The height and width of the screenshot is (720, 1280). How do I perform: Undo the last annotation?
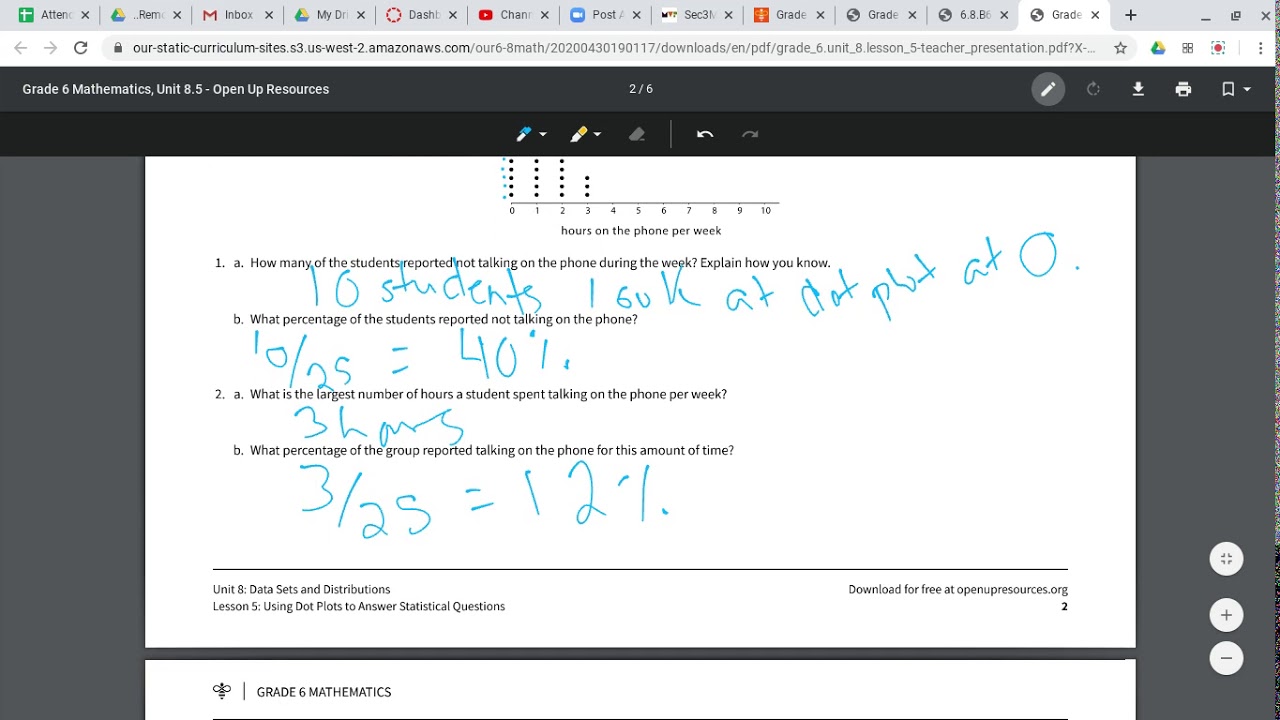pos(705,134)
